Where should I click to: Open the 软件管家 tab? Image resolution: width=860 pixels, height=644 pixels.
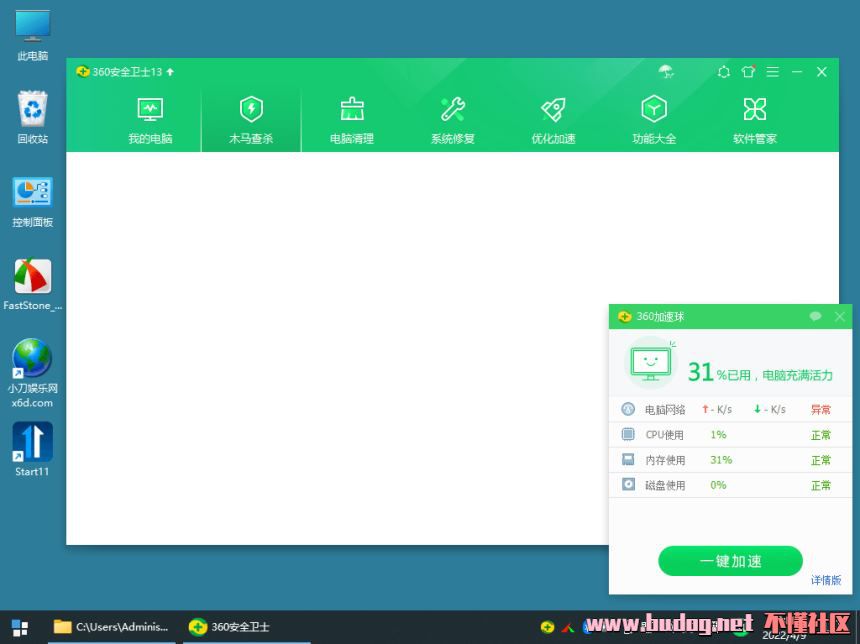tap(755, 121)
